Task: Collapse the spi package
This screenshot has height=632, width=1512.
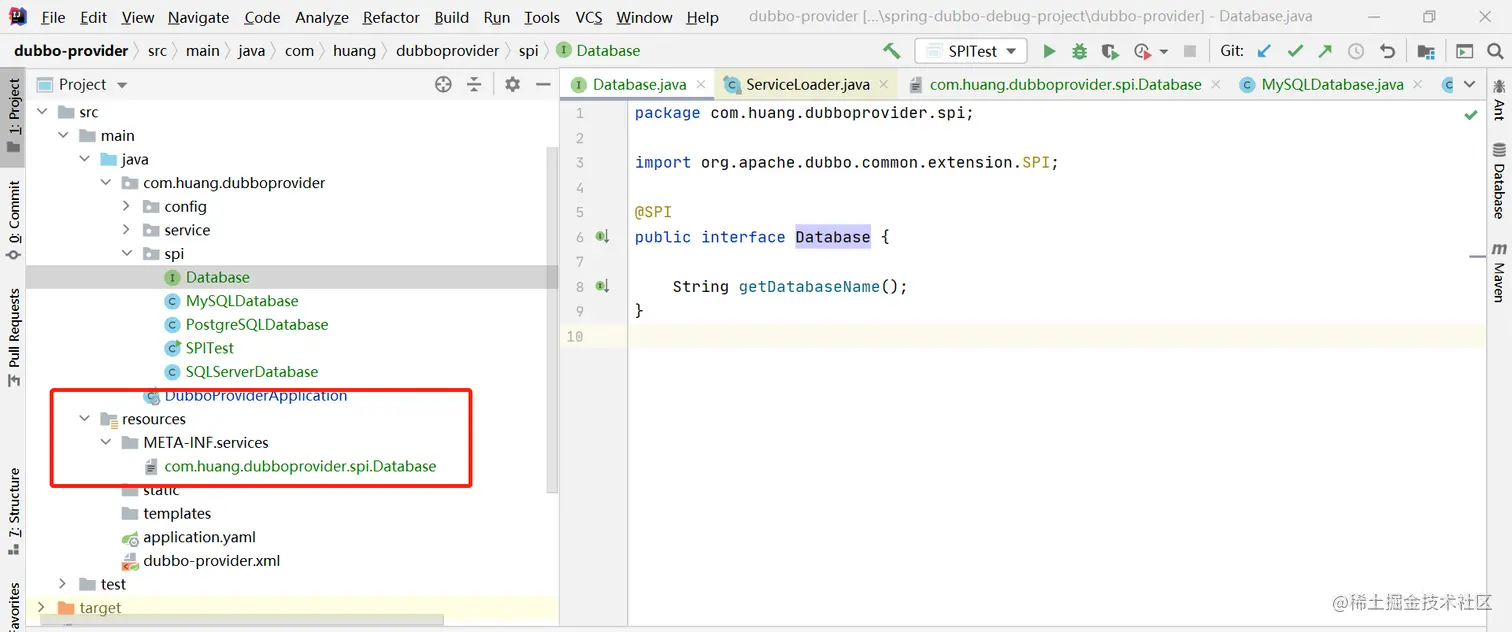Action: (x=126, y=254)
